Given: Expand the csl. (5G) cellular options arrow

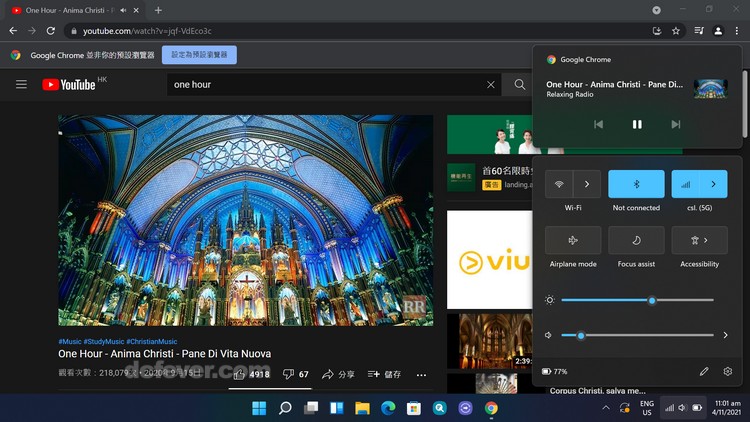Looking at the screenshot, I should click(713, 184).
